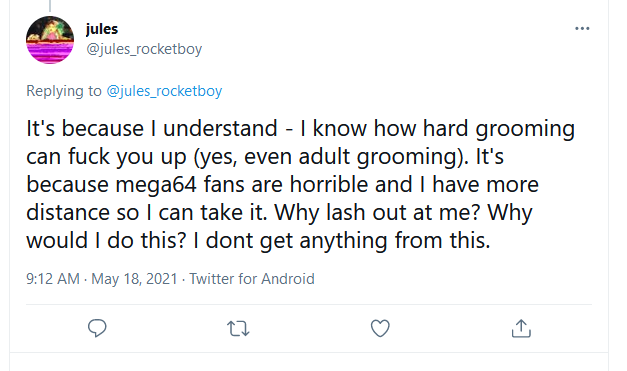Click the last sentence "I dont get anything from this."
This screenshot has width=627, height=371.
tap(341, 241)
